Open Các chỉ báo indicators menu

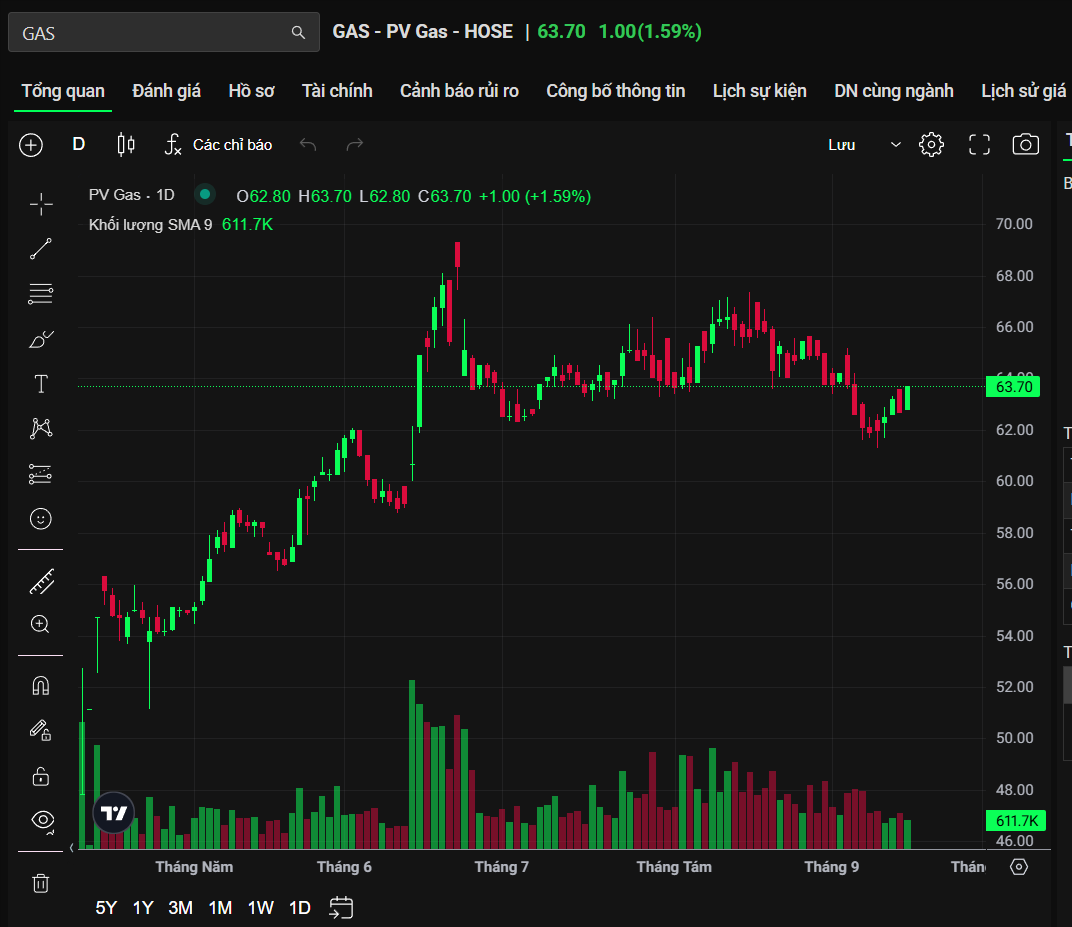coord(219,145)
